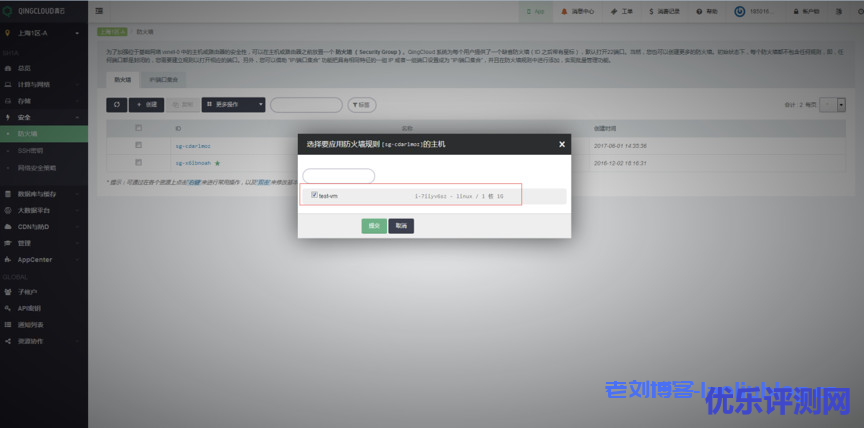Click the users icon for 子账户
Image resolution: width=864 pixels, height=428 pixels.
tap(7, 292)
